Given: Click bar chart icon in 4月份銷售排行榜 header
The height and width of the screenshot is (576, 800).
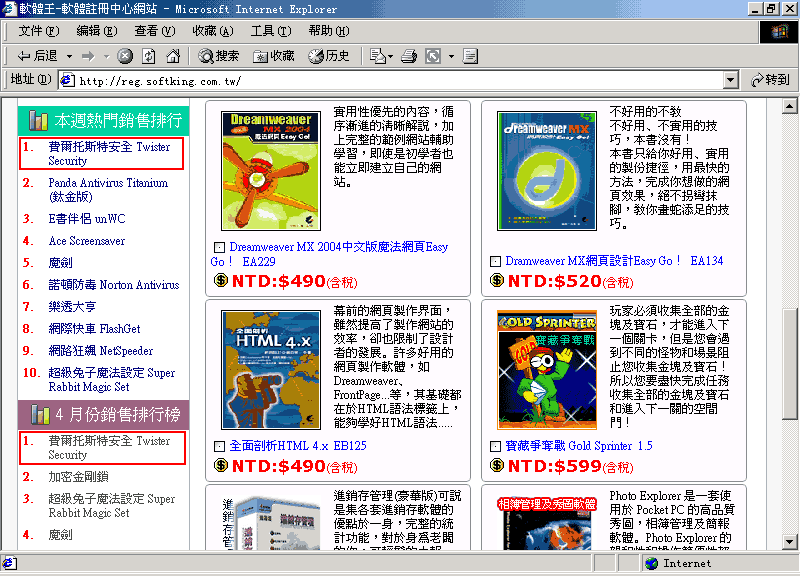Looking at the screenshot, I should [x=40, y=414].
